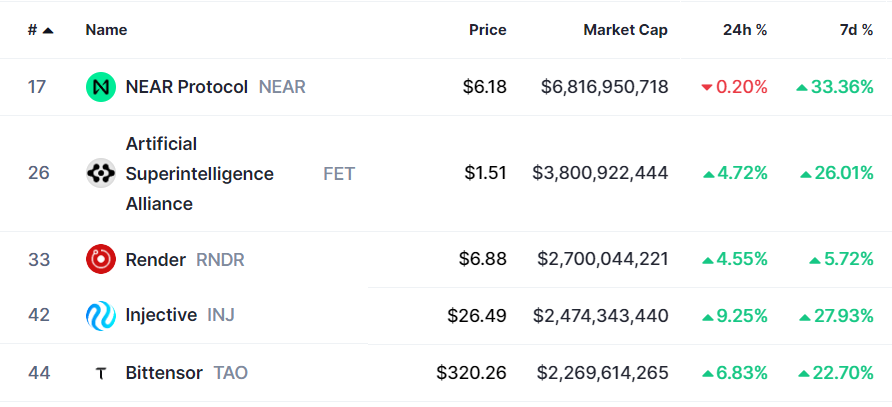
Task: Sort by the 7d % column header
Action: (857, 30)
